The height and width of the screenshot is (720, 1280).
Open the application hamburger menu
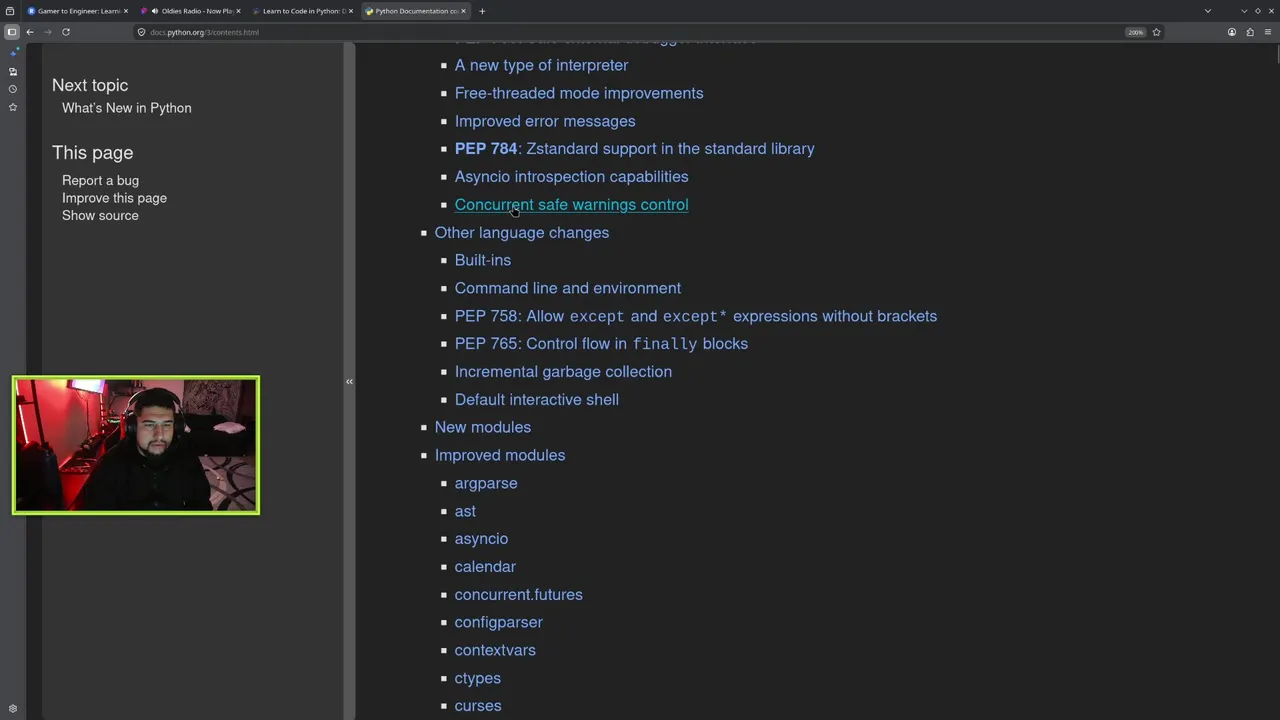1268,32
